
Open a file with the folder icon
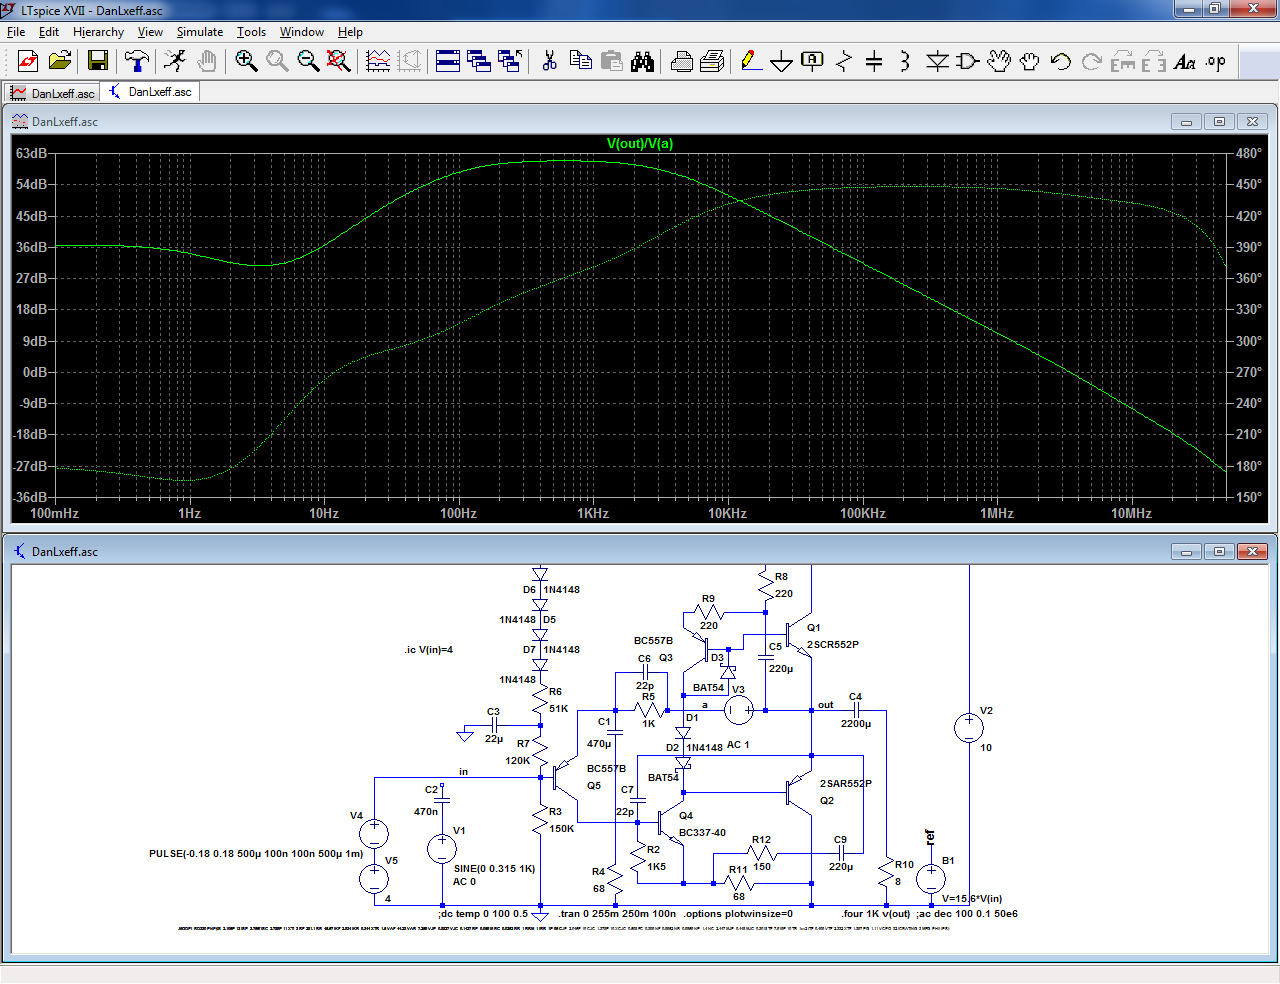pos(60,62)
